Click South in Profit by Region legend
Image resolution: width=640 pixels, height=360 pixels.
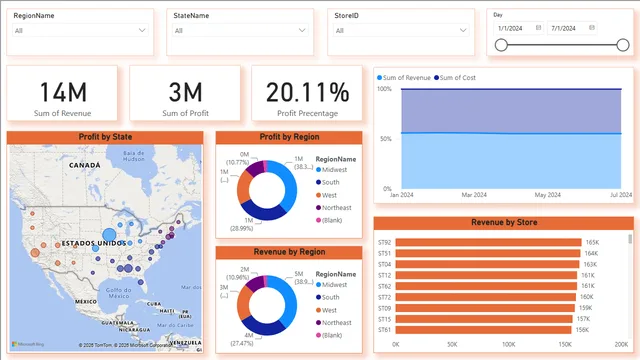(328, 182)
